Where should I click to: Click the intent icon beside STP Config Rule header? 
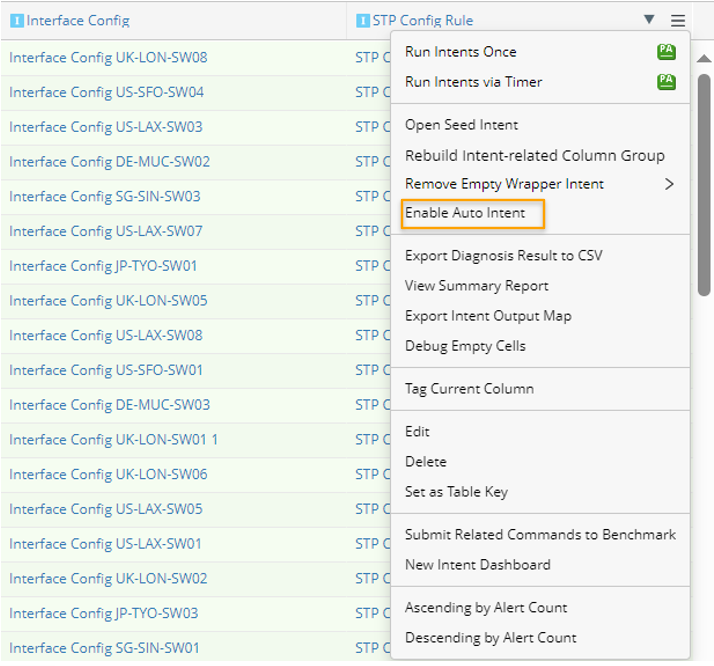coord(363,20)
